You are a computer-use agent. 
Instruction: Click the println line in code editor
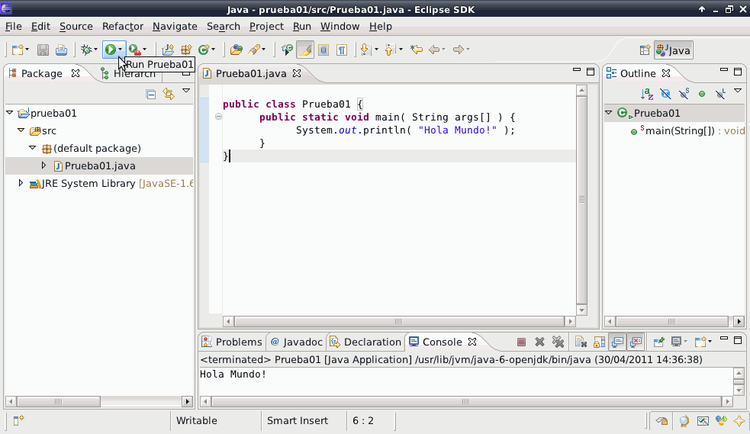coord(405,130)
